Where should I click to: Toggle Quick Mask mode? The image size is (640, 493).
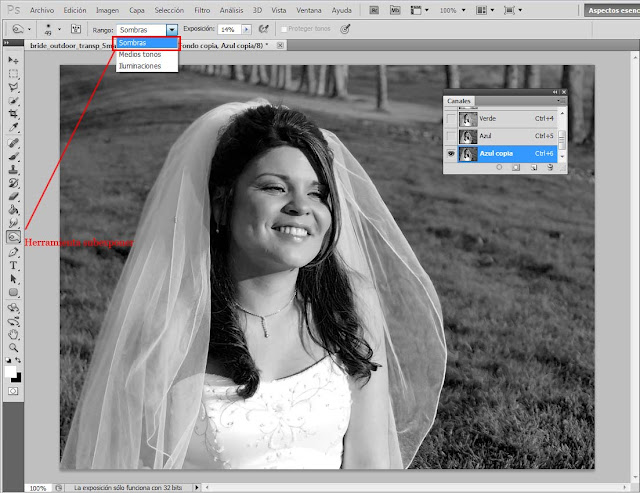point(13,391)
